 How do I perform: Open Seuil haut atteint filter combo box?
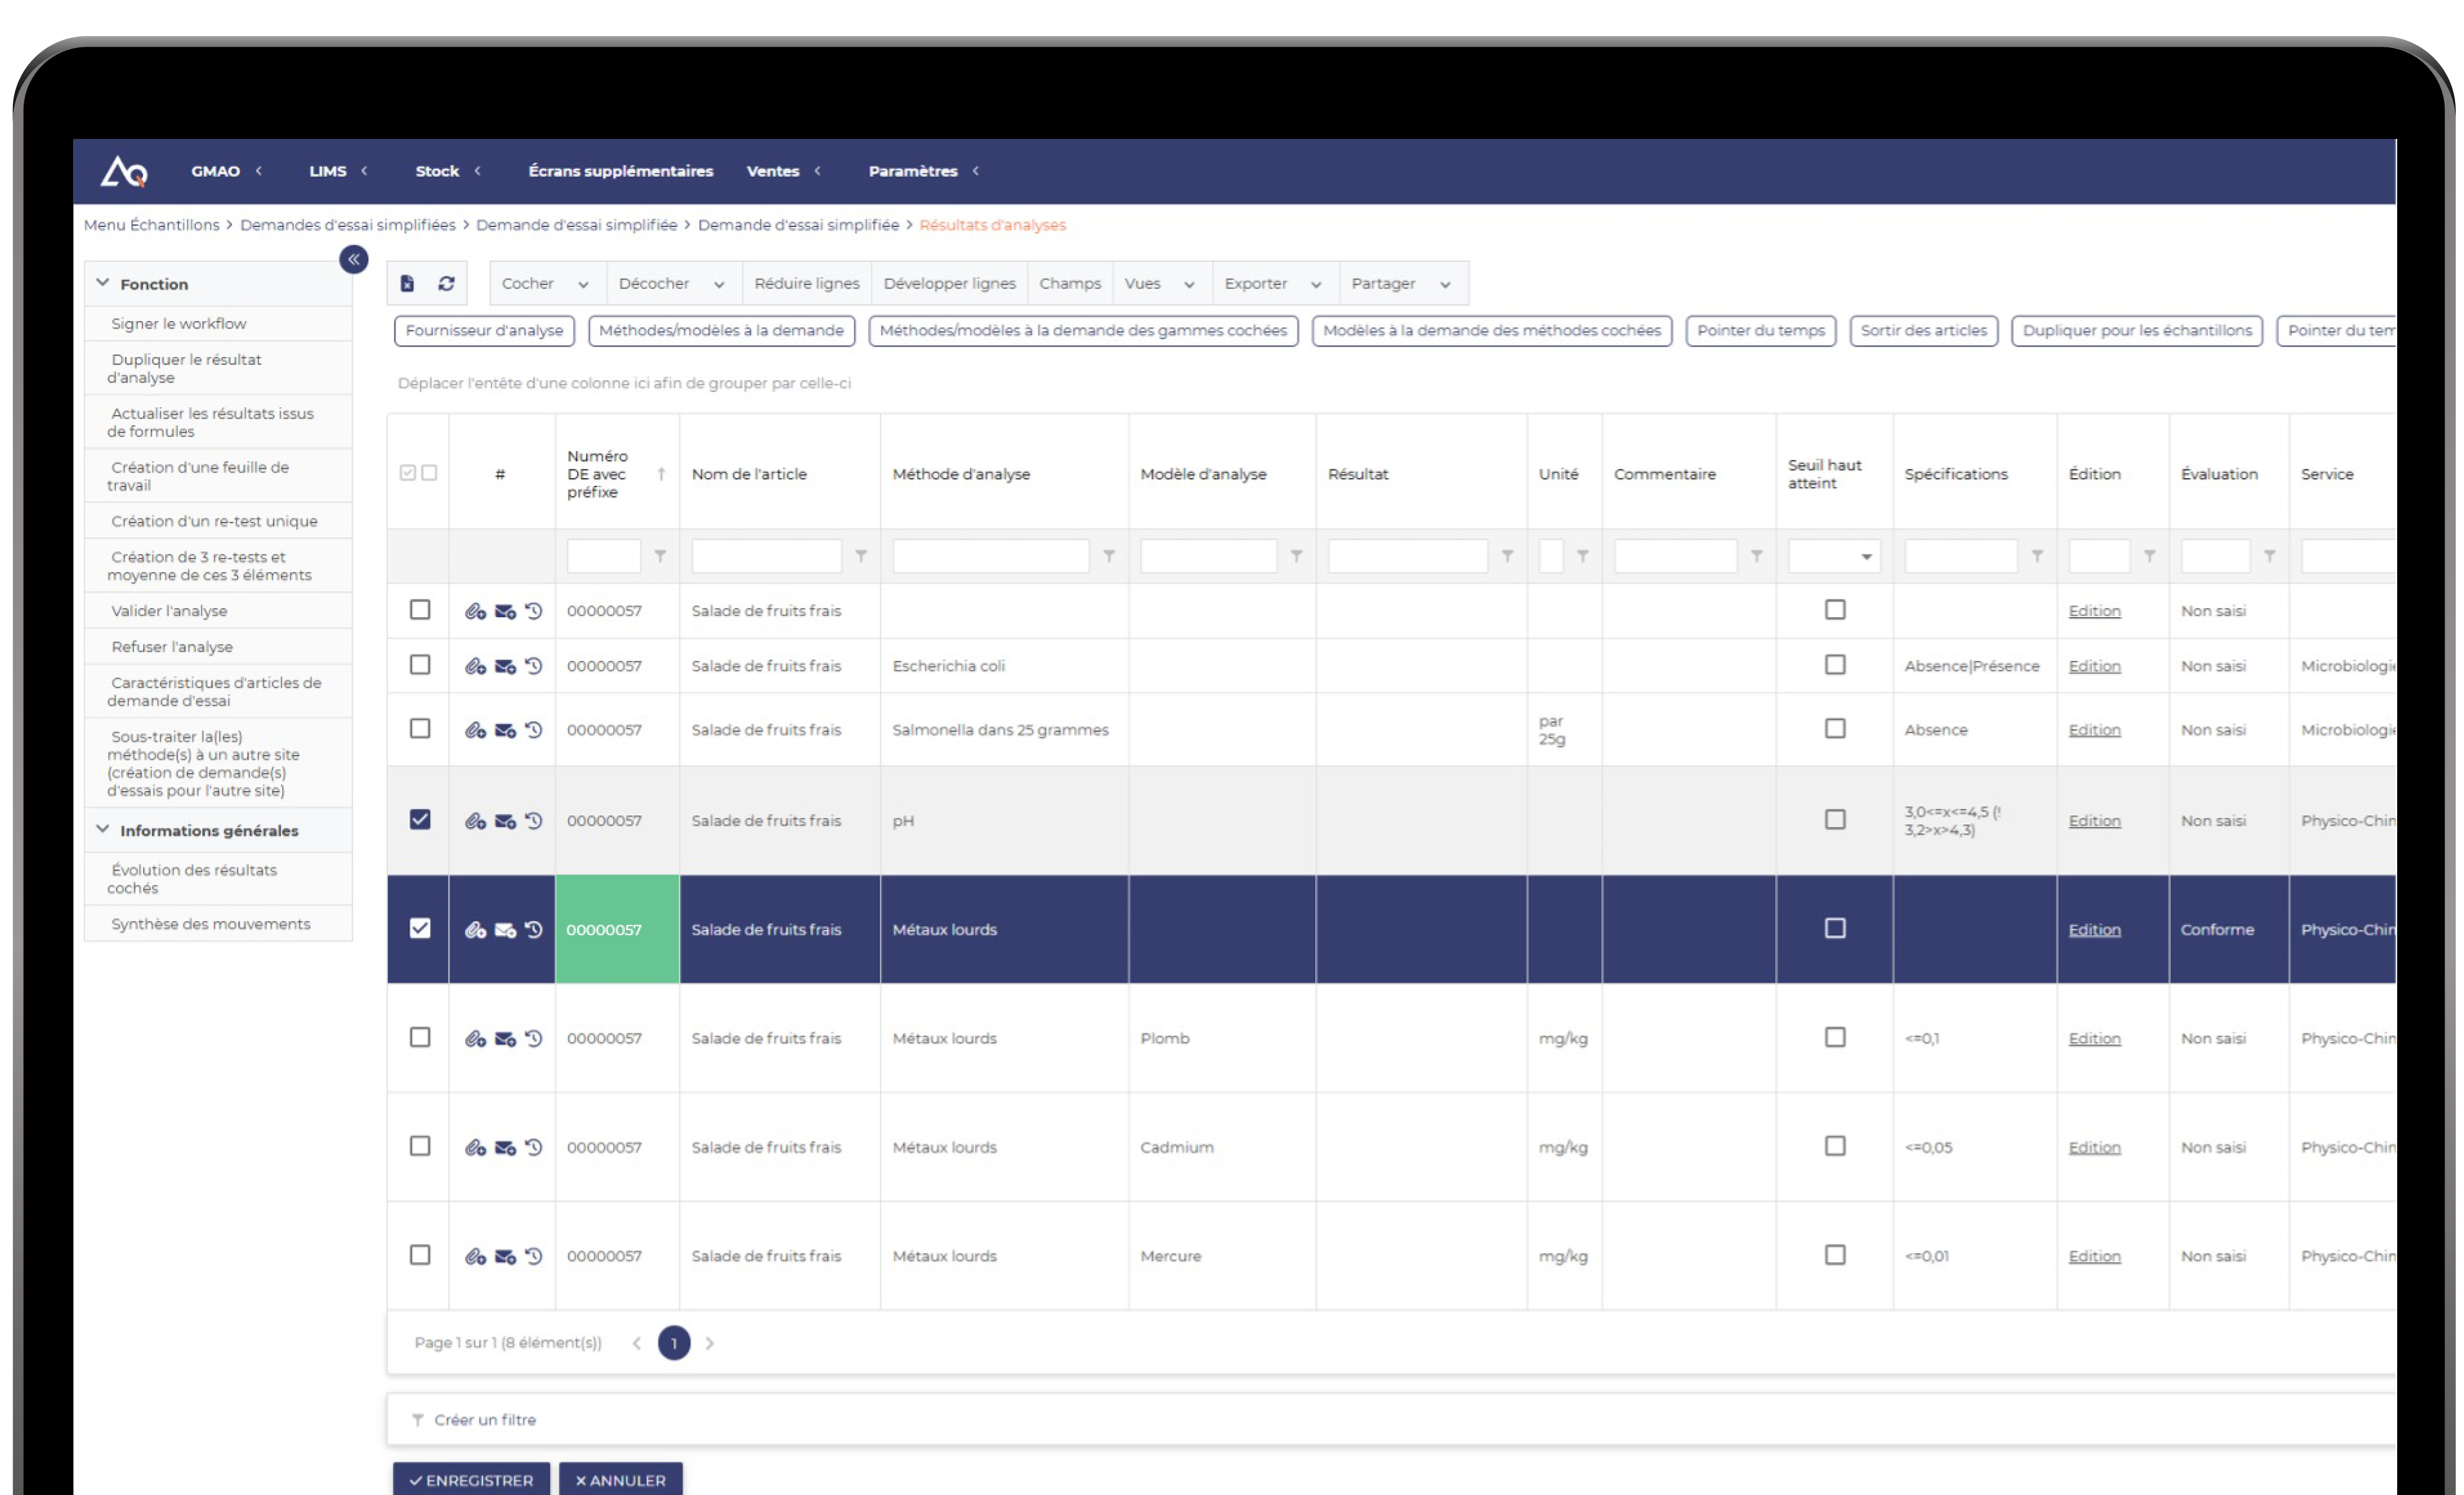(1834, 557)
